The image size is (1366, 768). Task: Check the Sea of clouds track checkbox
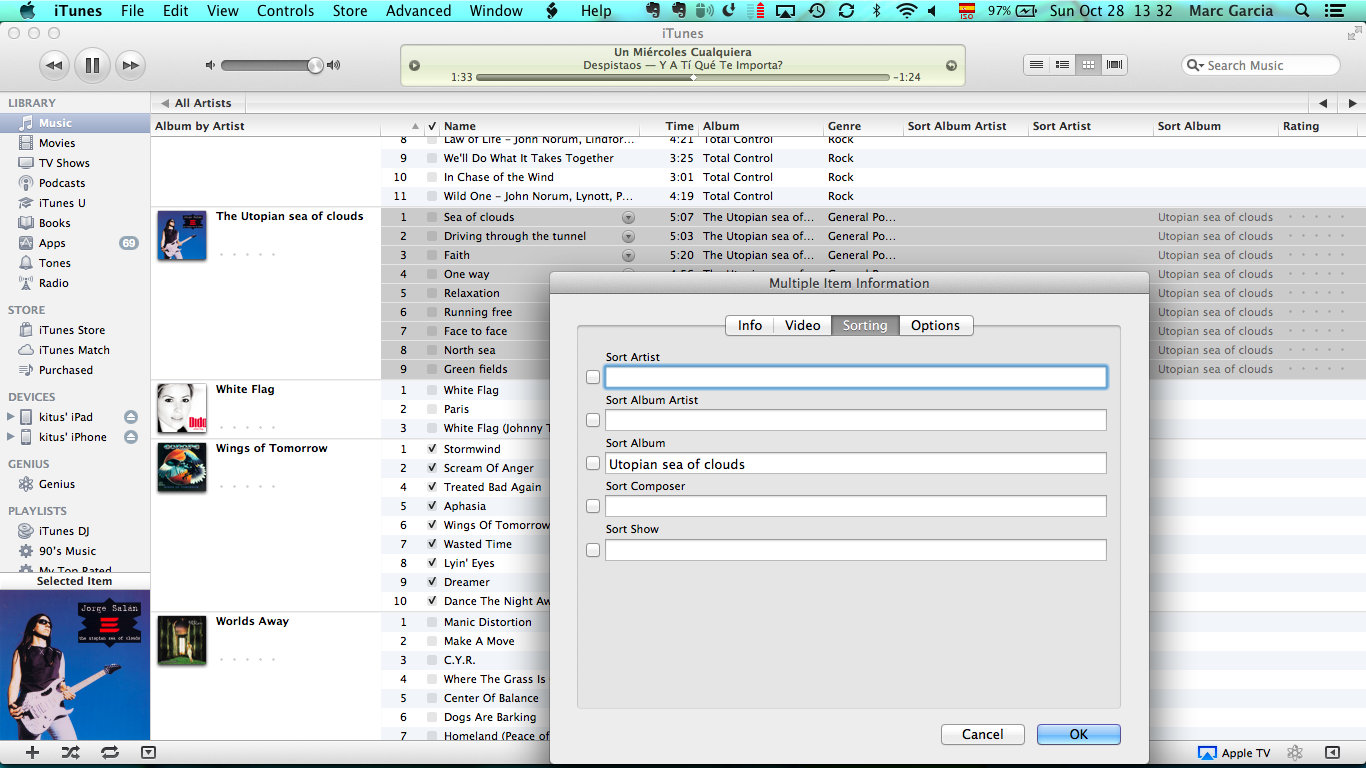[x=432, y=217]
